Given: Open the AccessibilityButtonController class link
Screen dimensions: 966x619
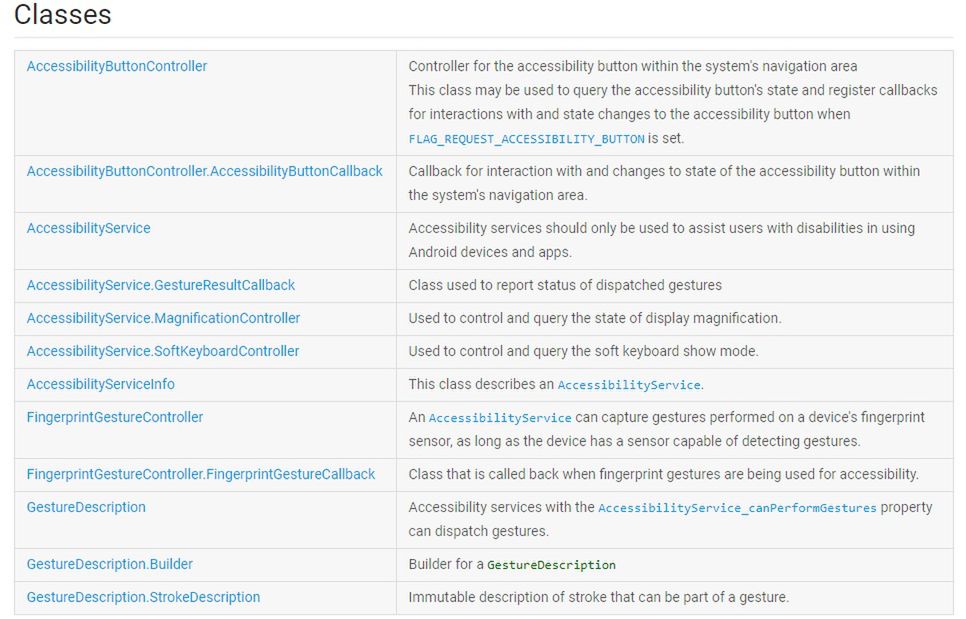Looking at the screenshot, I should (117, 66).
